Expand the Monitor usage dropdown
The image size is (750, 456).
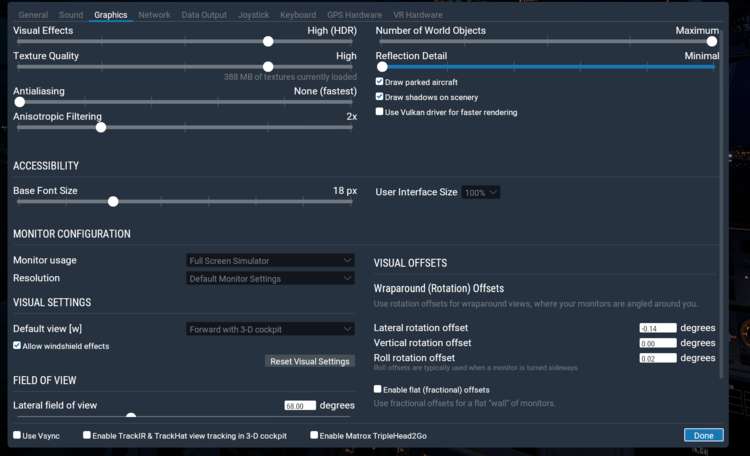270,261
